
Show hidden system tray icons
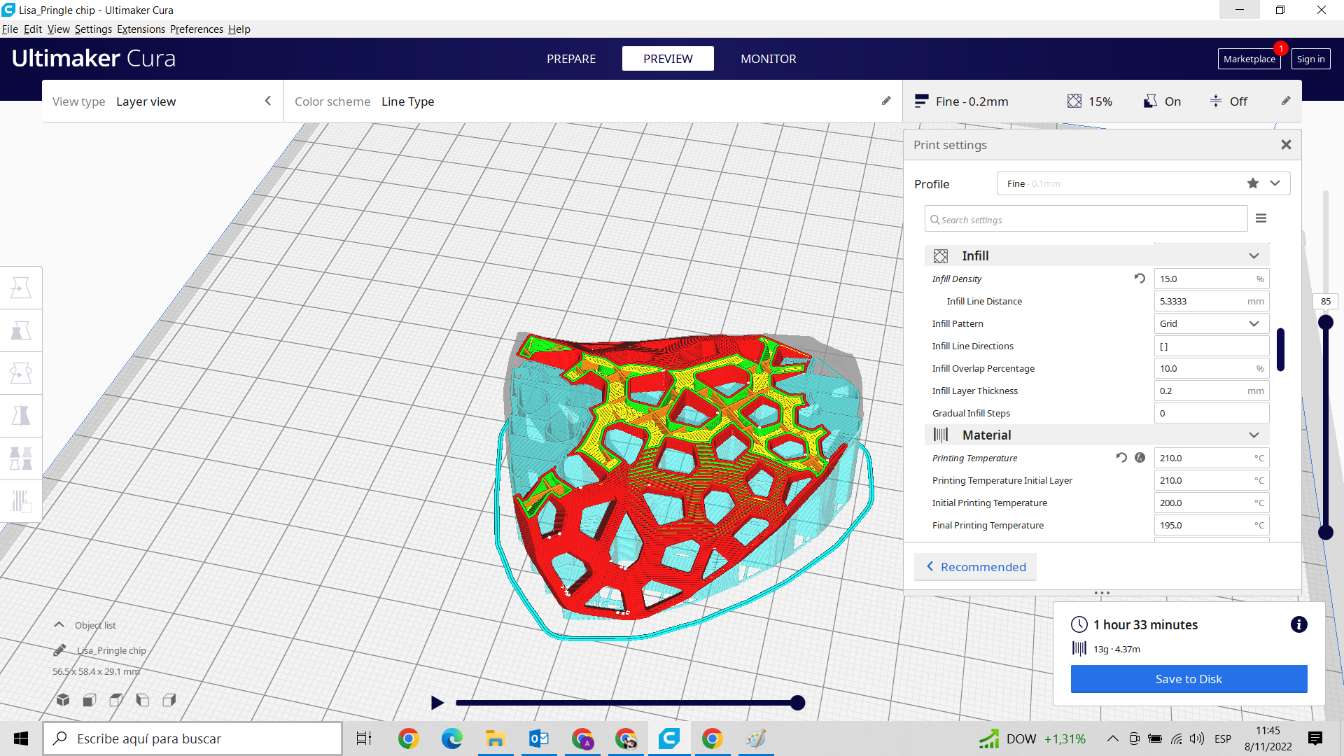[1113, 739]
